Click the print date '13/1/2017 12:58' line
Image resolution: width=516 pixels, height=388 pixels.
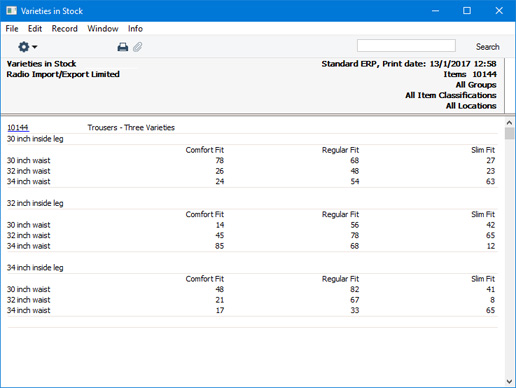409,64
